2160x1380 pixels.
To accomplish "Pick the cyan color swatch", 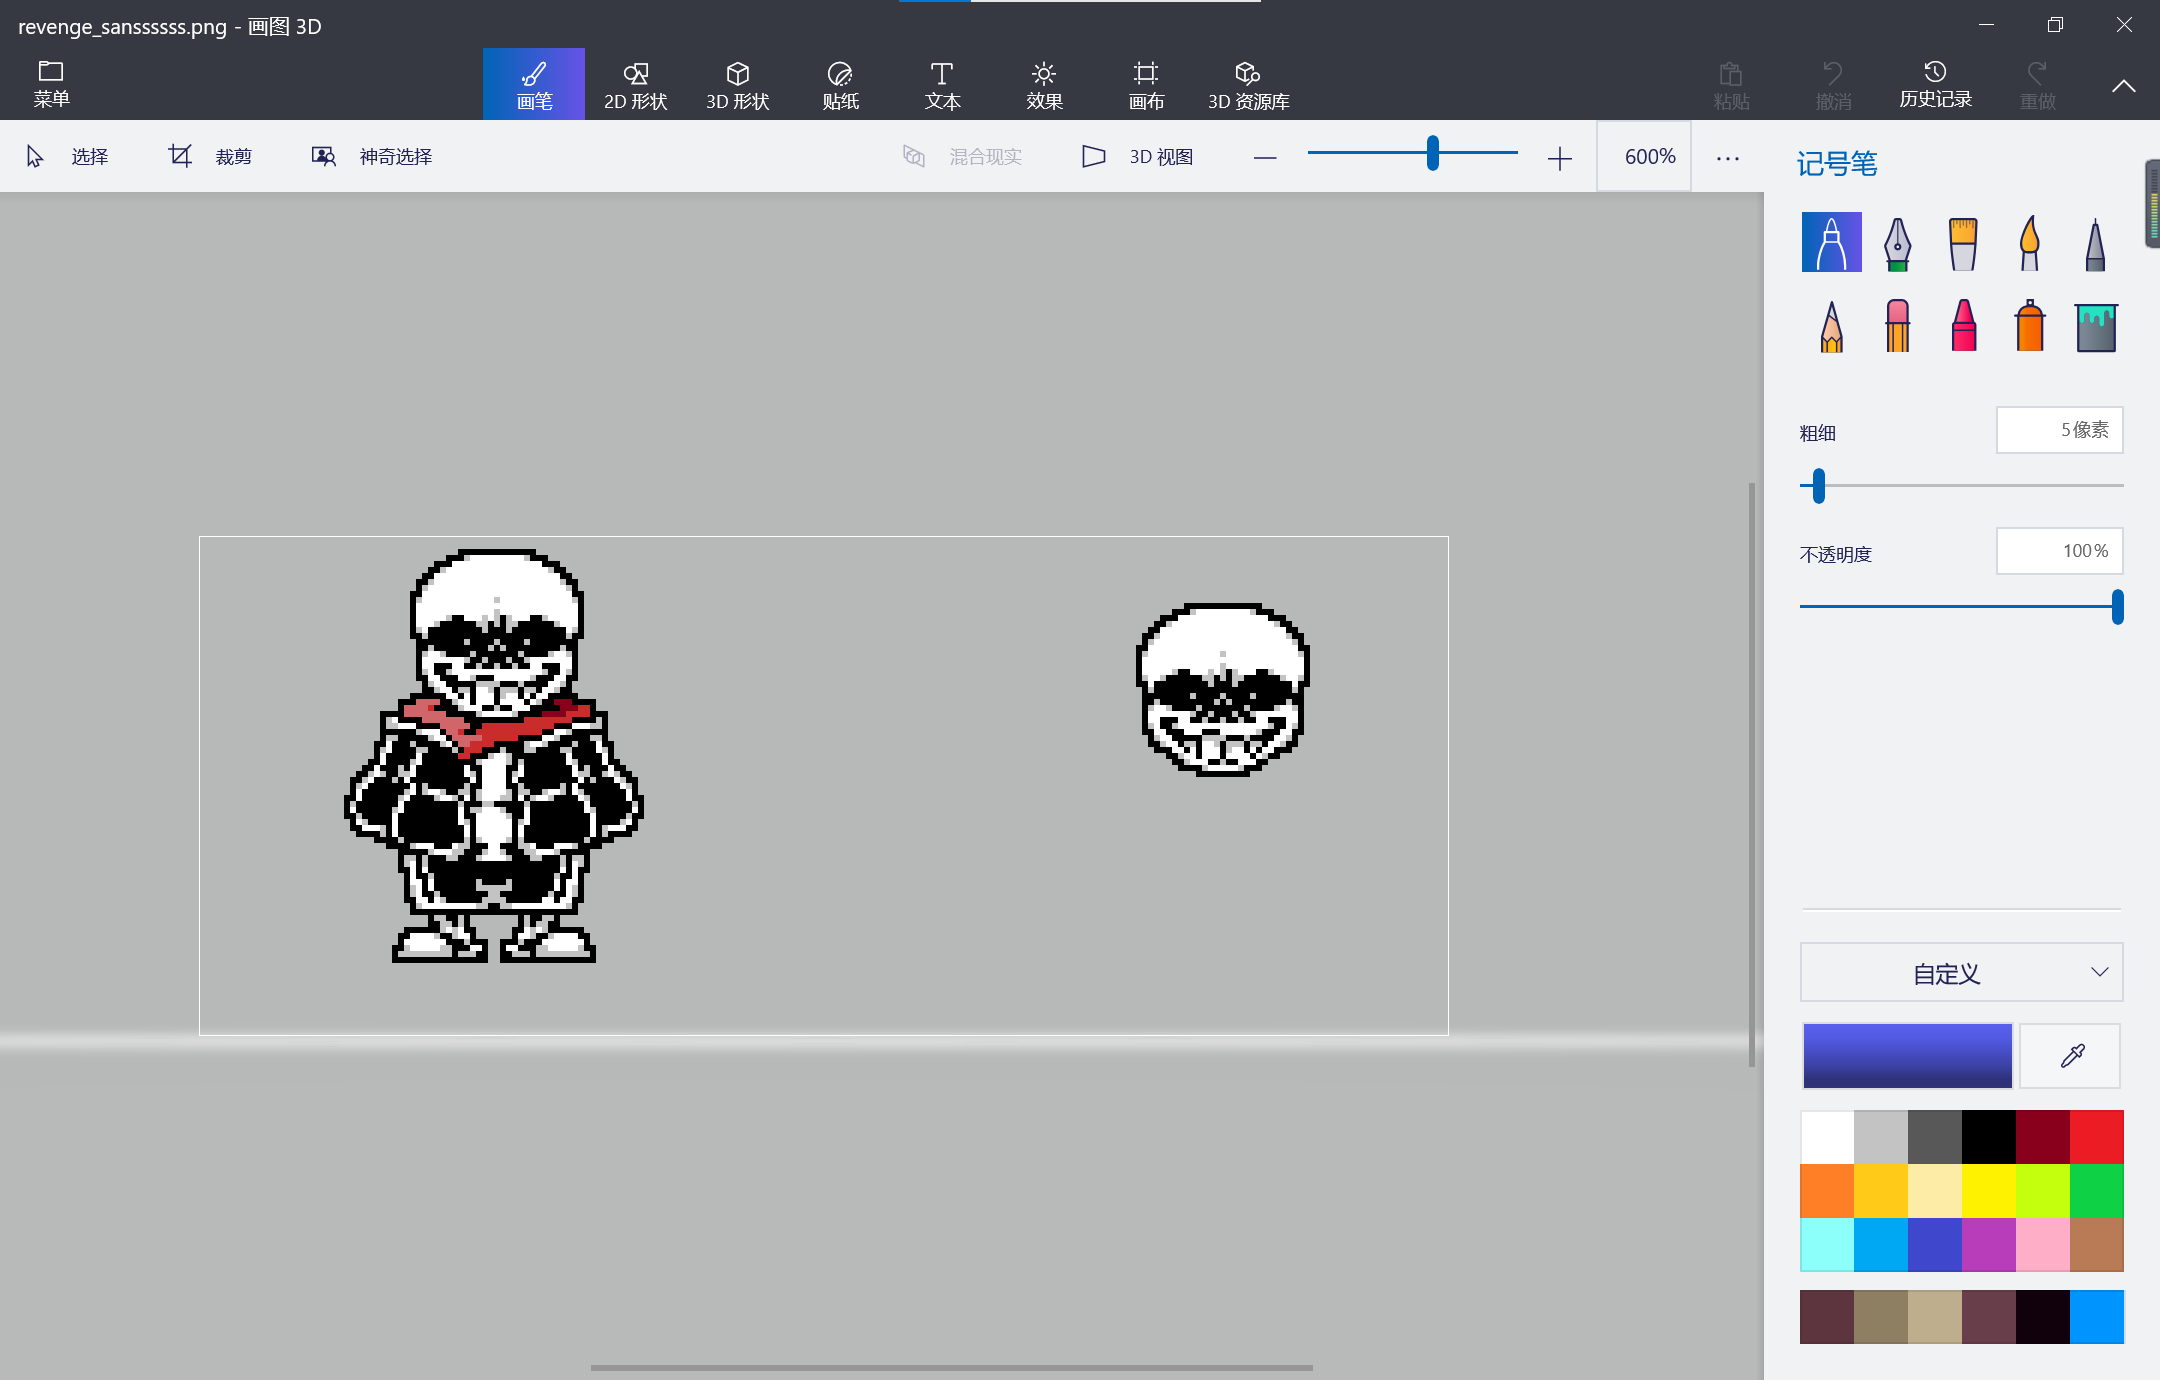I will tap(1827, 1245).
